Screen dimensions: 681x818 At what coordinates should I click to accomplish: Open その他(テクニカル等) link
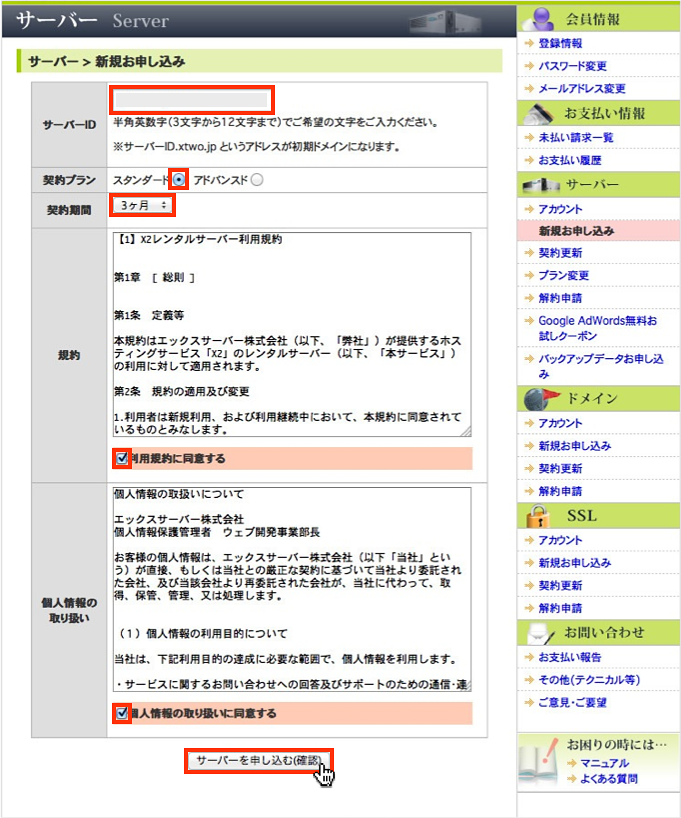pyautogui.click(x=589, y=680)
